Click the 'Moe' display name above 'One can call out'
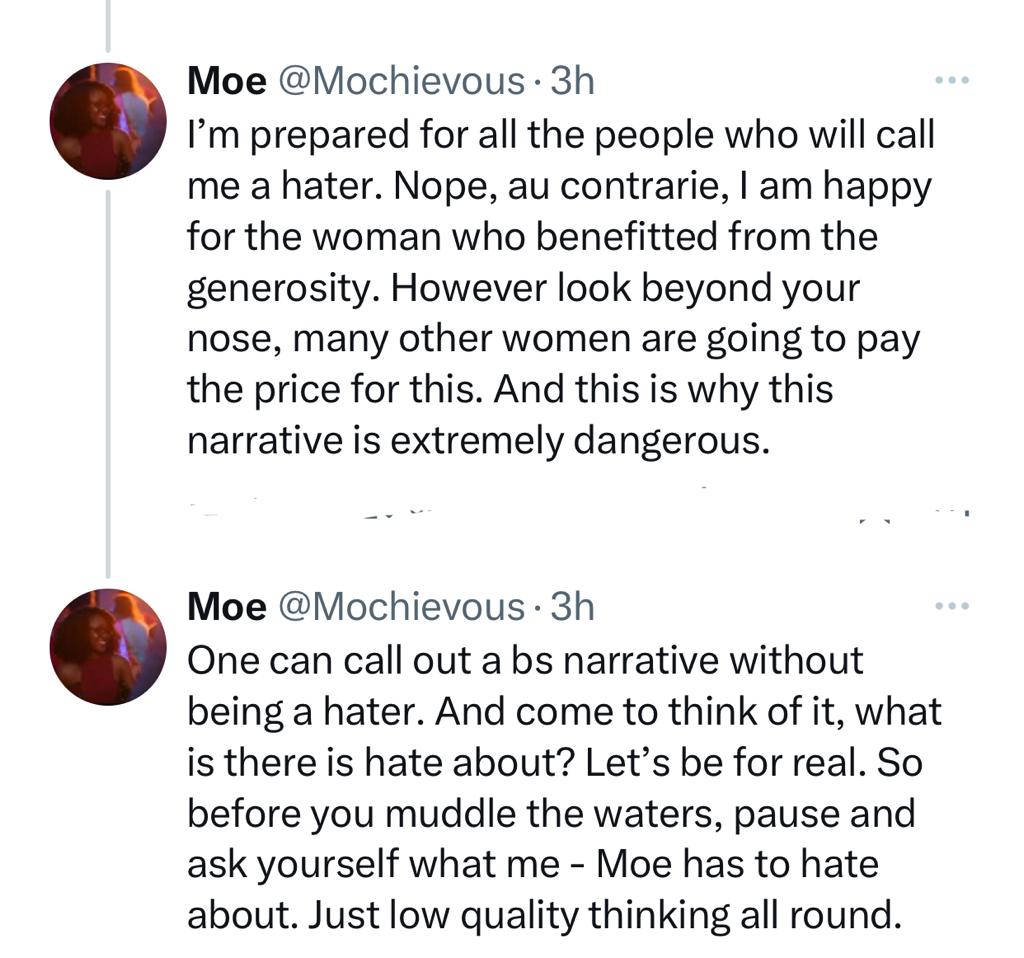Viewport: 1024px width, 958px height. point(227,607)
